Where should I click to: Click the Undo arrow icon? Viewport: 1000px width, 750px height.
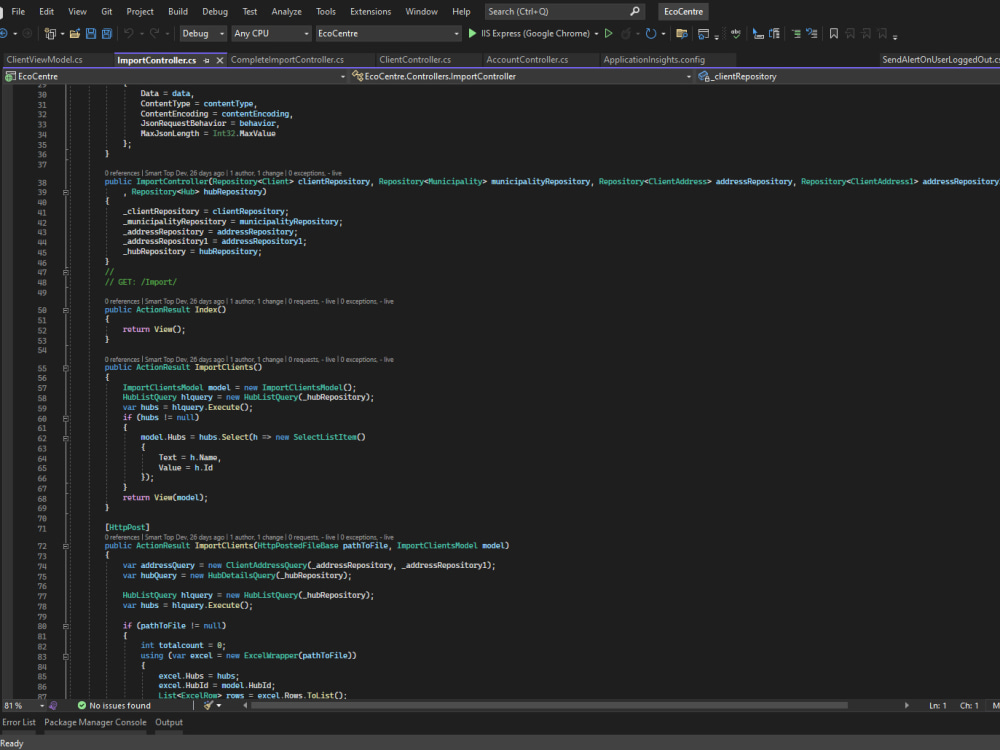(128, 33)
